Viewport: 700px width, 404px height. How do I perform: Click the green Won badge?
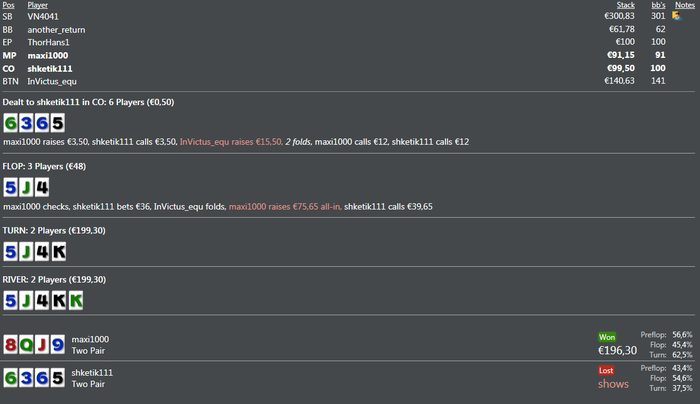pos(608,337)
